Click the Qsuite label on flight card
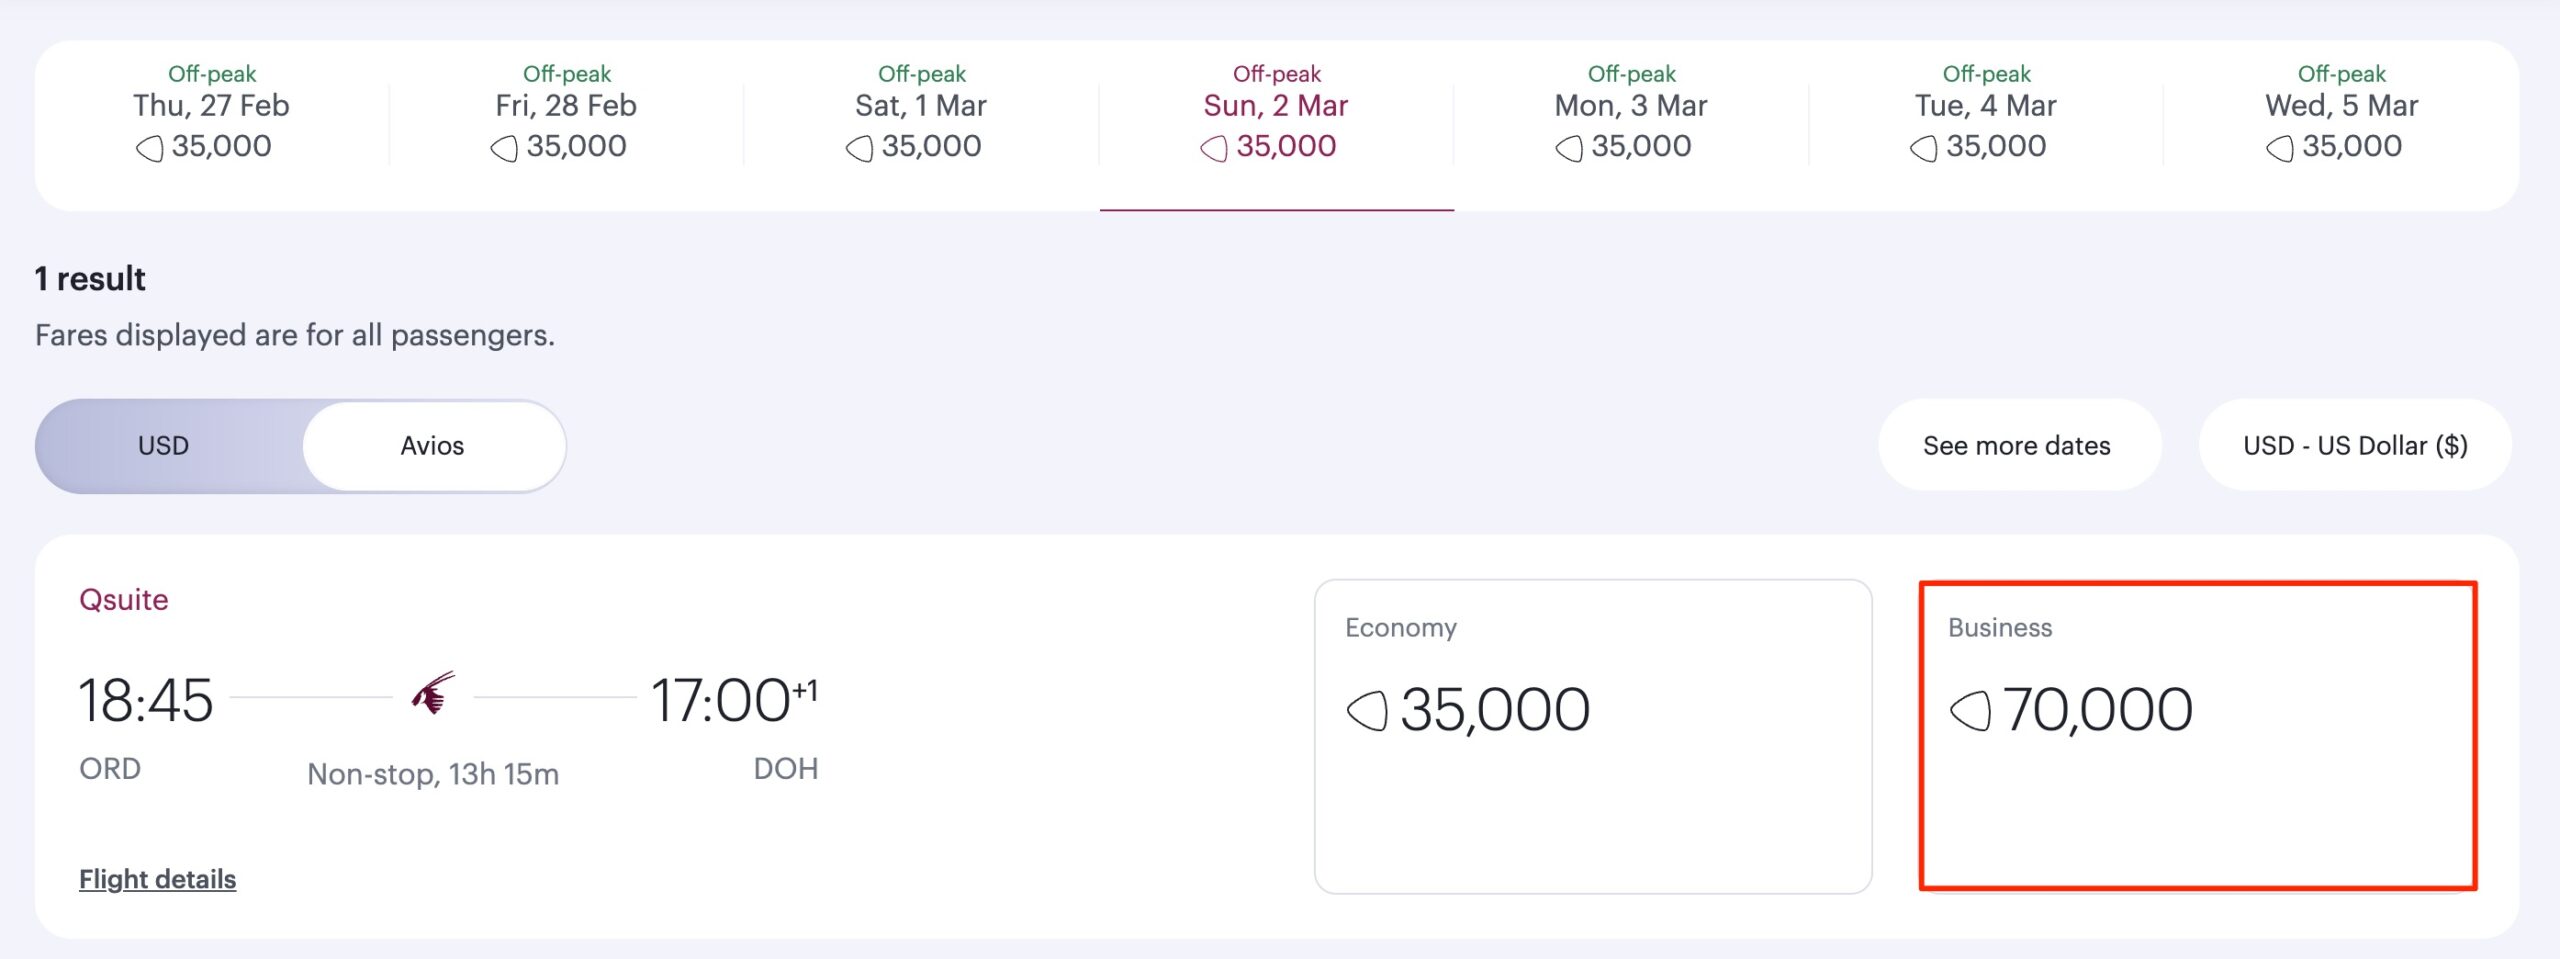The width and height of the screenshot is (2560, 959). pyautogui.click(x=124, y=600)
